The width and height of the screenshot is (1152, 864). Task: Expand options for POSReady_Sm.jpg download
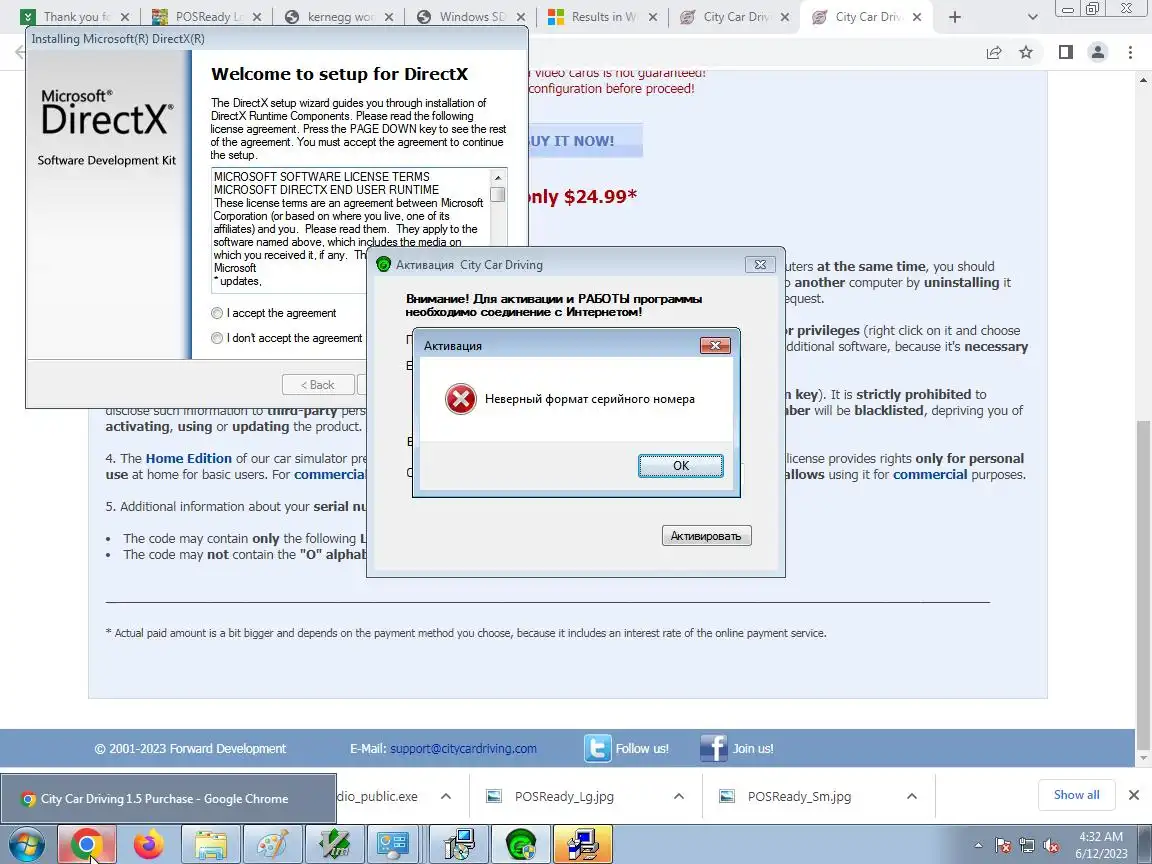pos(912,796)
